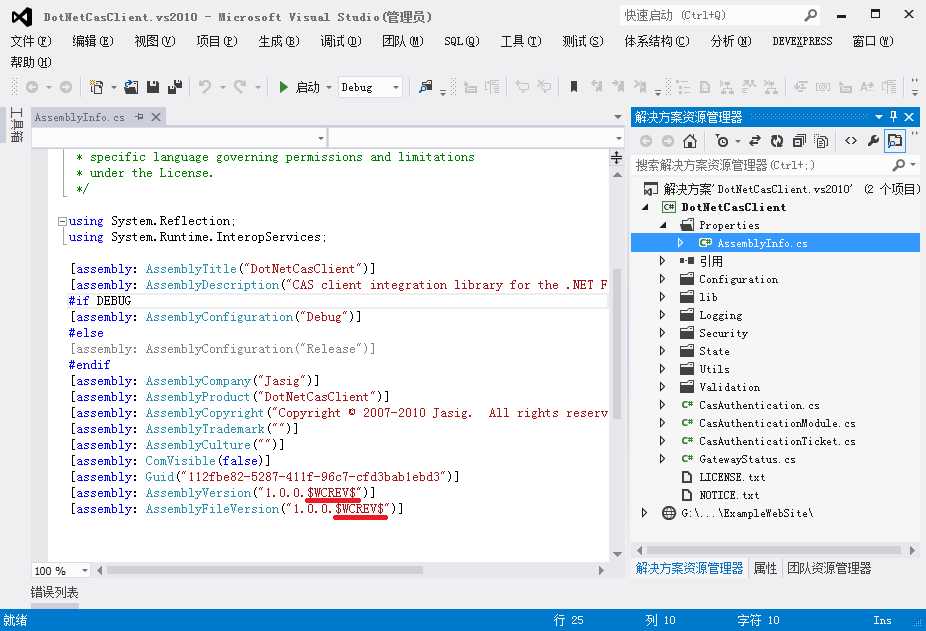The width and height of the screenshot is (926, 631).
Task: Open Solution Explorer window options dropdown
Action: (879, 117)
